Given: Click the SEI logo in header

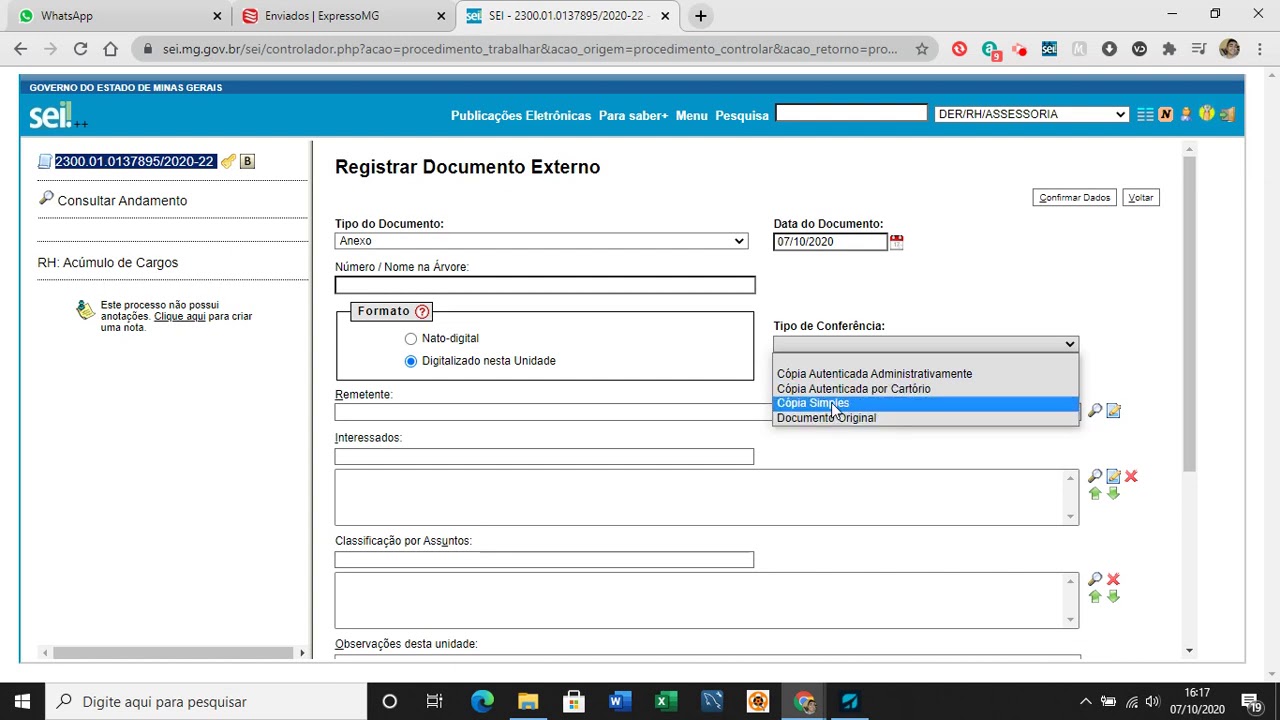Looking at the screenshot, I should tap(57, 116).
